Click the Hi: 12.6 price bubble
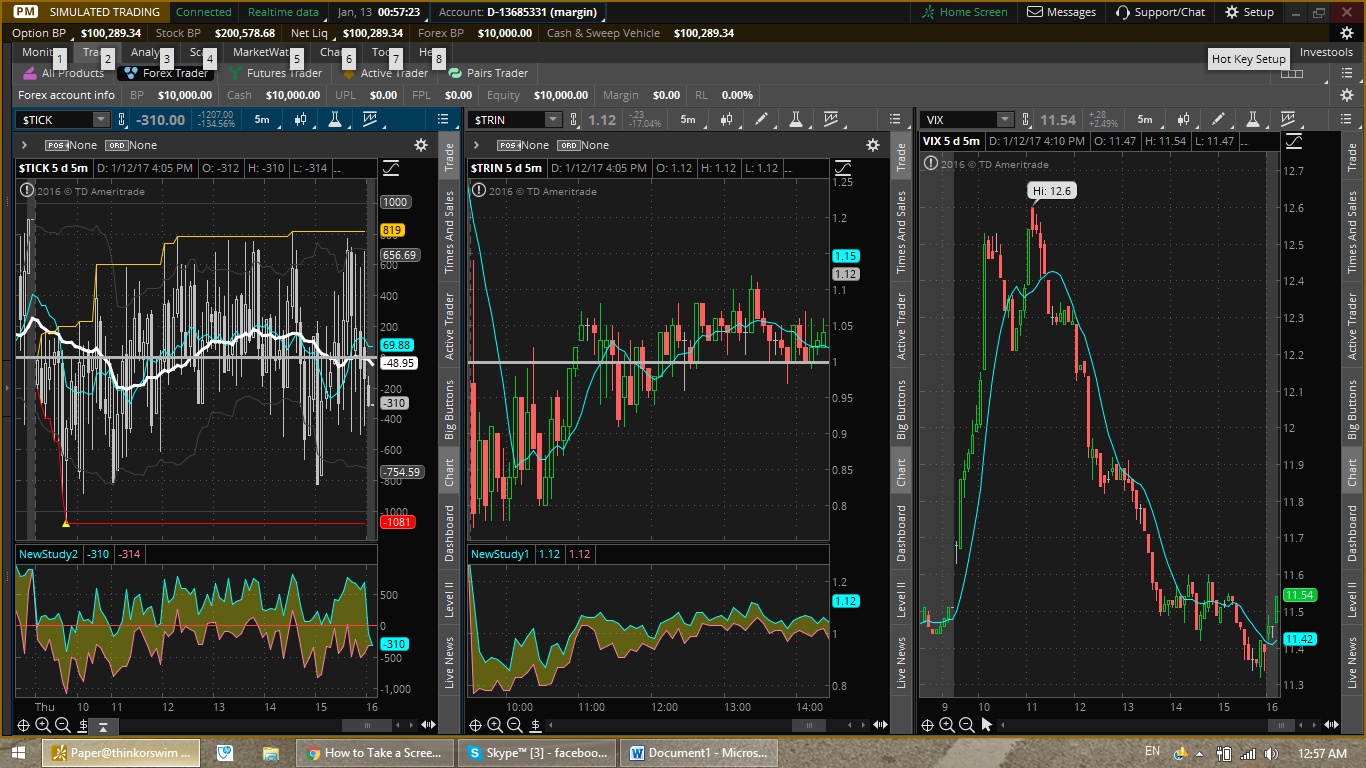1366x768 pixels. [x=1052, y=190]
